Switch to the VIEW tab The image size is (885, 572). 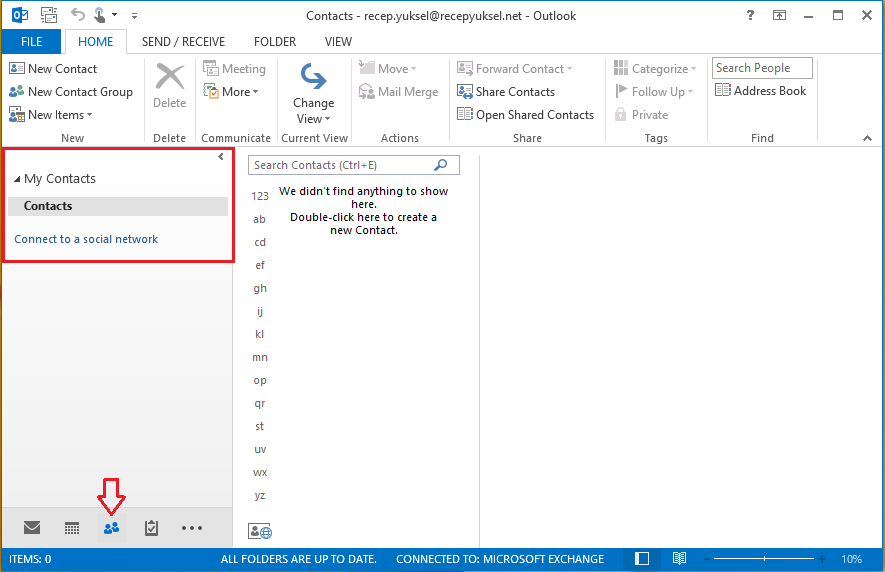[x=338, y=42]
